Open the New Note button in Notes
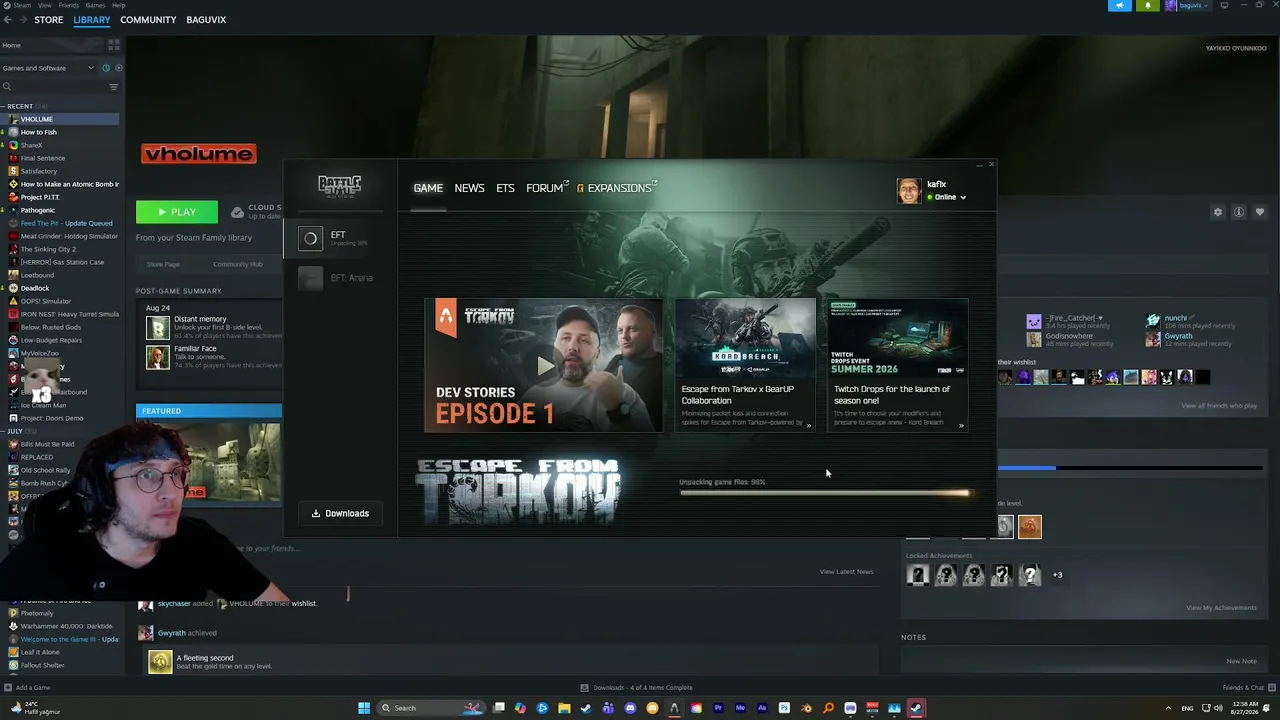Screen dimensions: 1280x720 [x=1241, y=661]
